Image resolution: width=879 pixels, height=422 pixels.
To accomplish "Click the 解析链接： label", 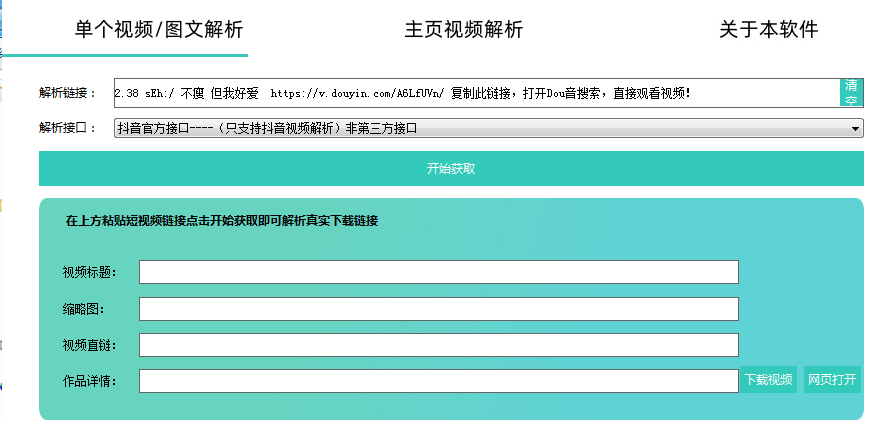I will 67,93.
